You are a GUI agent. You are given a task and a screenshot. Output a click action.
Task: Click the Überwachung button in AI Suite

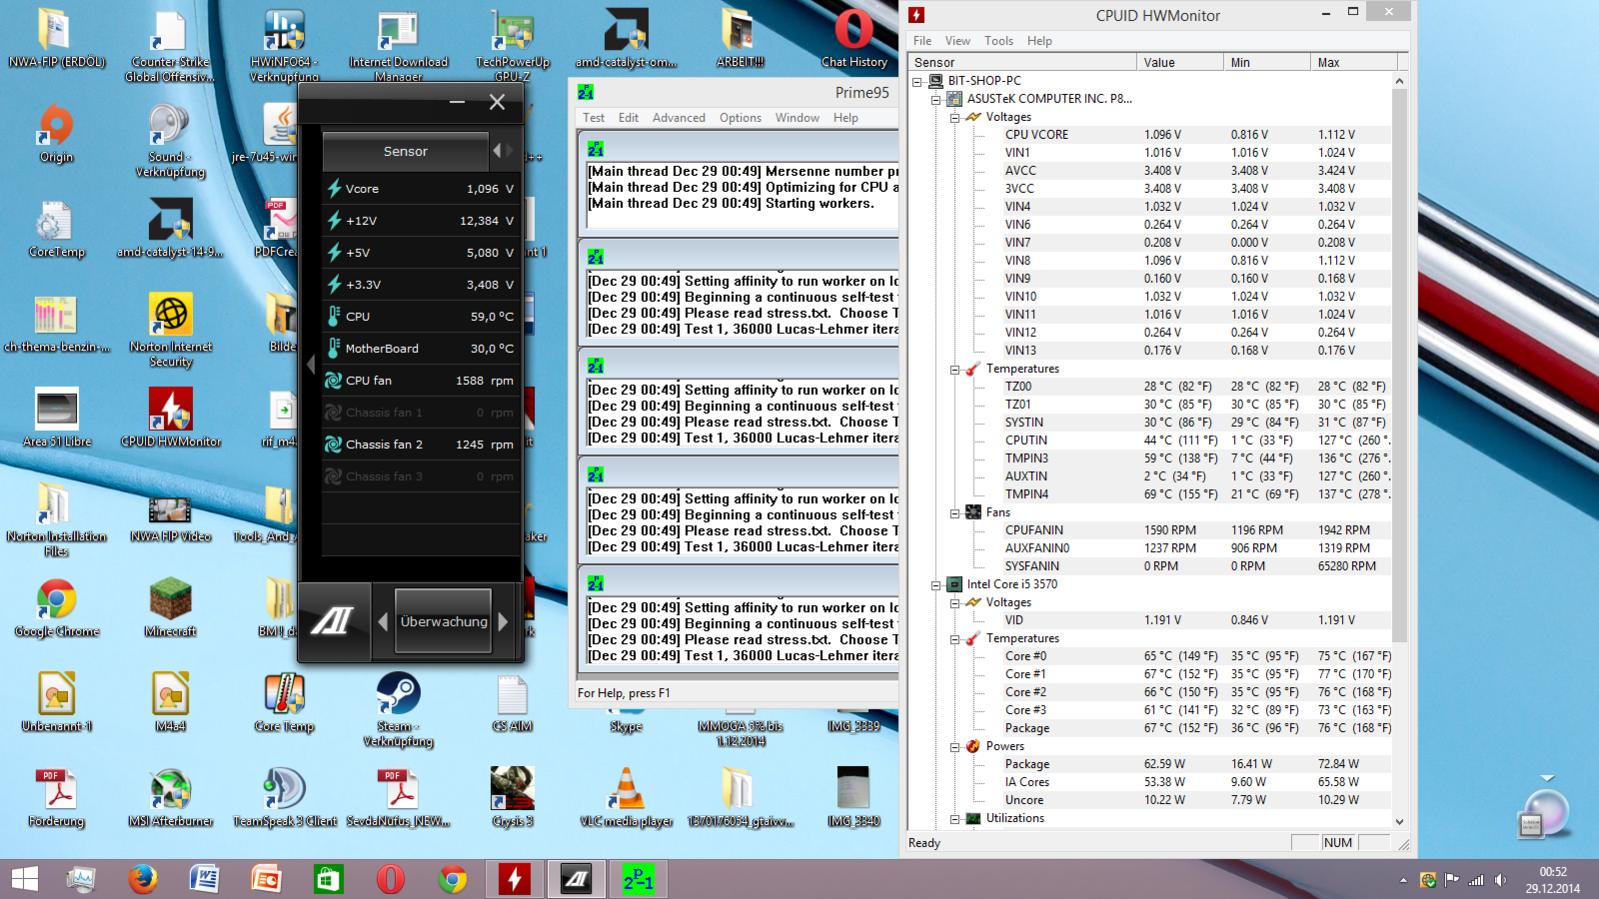pos(444,621)
